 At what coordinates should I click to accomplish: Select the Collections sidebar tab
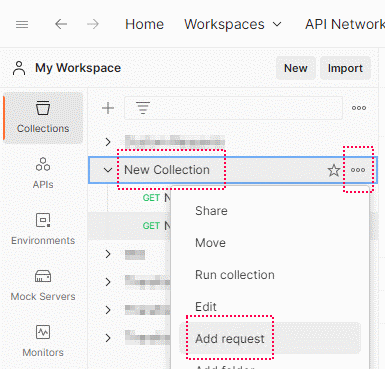coord(43,118)
